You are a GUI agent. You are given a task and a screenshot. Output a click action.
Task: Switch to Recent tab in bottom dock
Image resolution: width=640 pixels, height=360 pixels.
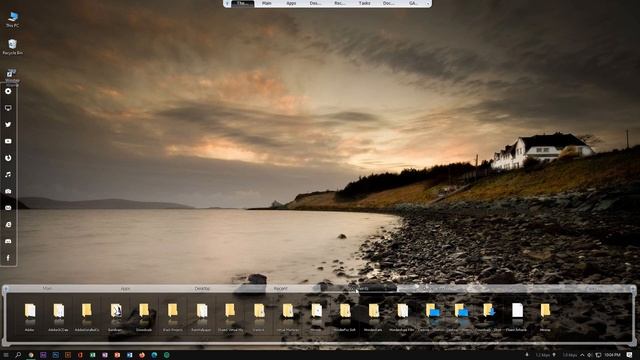[x=280, y=288]
